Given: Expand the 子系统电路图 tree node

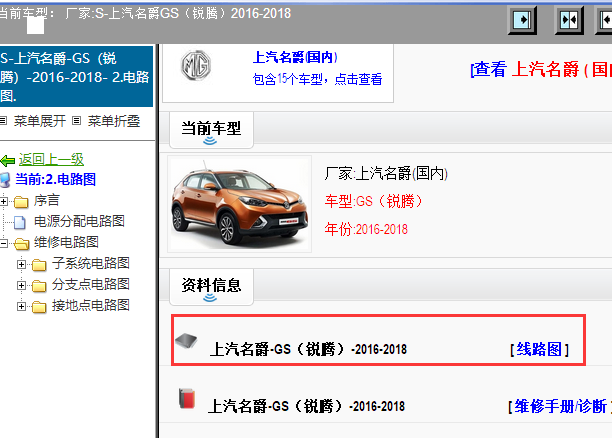Looking at the screenshot, I should [x=21, y=264].
